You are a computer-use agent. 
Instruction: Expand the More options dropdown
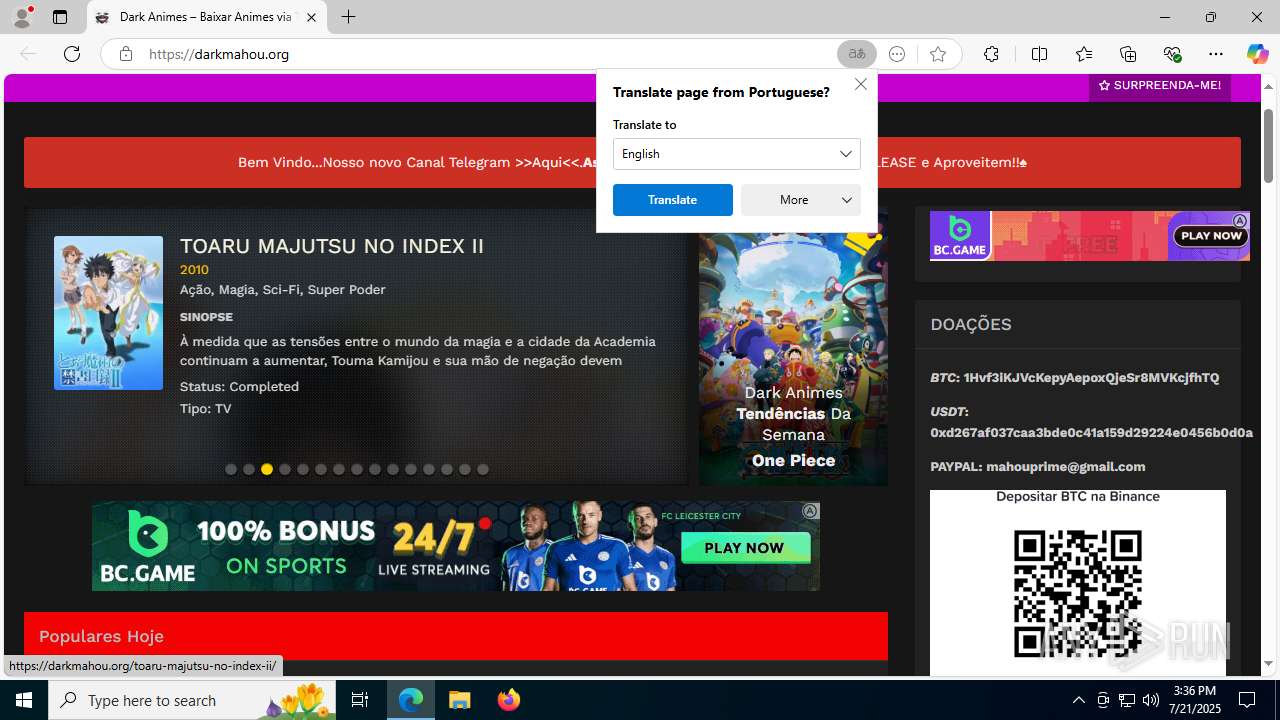click(x=801, y=200)
